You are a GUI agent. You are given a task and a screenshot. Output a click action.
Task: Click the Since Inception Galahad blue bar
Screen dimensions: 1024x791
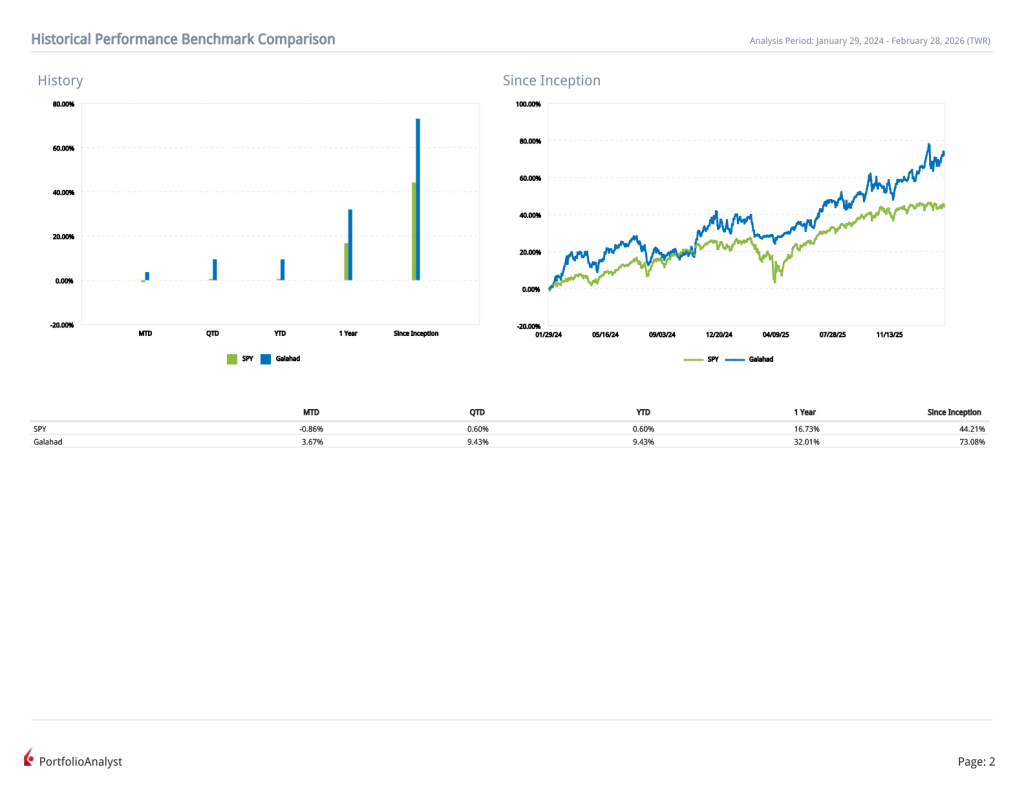418,199
